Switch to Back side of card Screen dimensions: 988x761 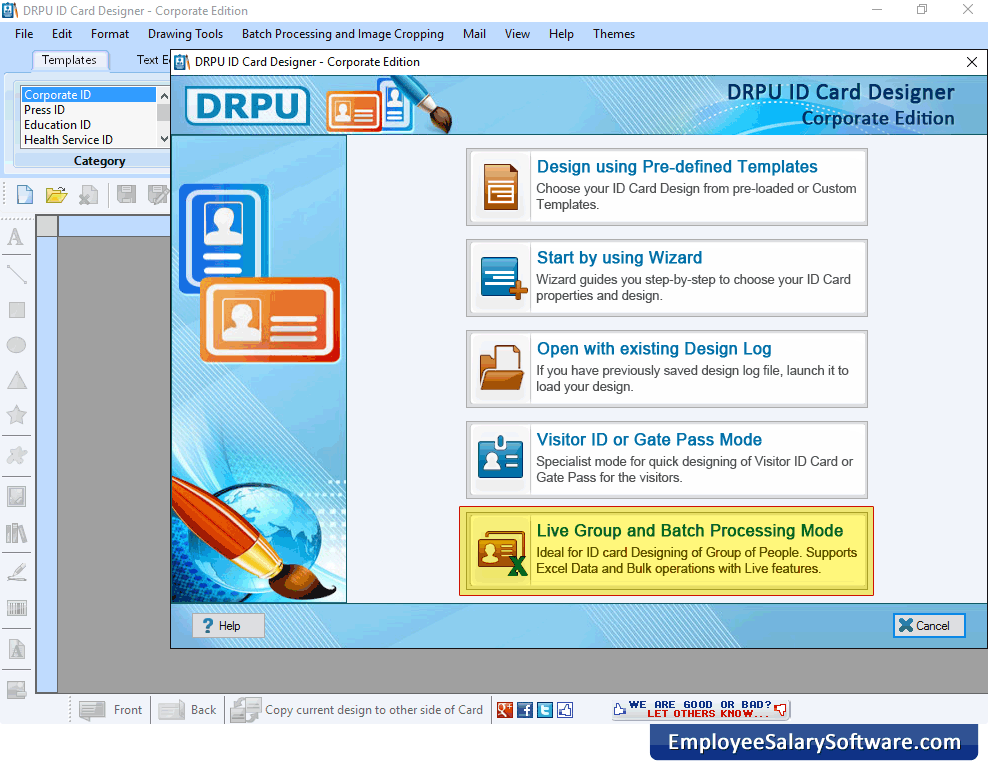[x=187, y=710]
